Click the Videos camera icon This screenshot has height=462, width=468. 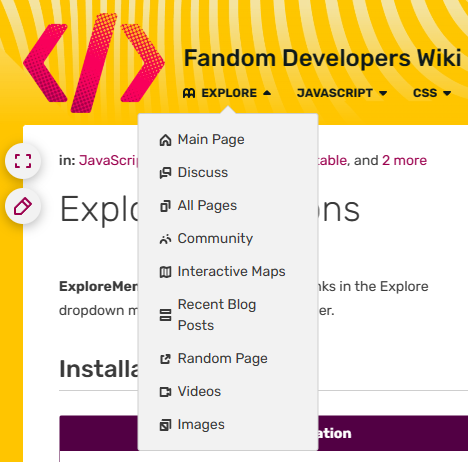pyautogui.click(x=165, y=392)
